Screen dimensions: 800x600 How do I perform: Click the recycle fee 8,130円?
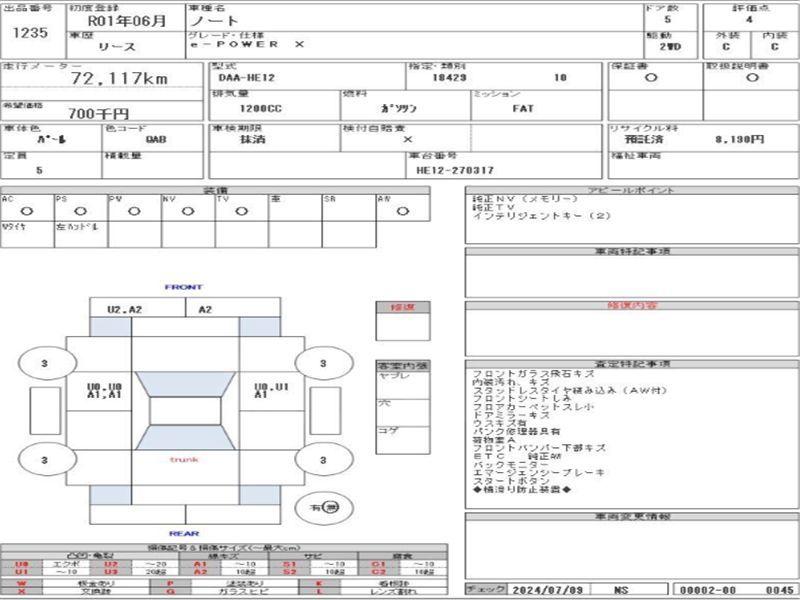(739, 139)
